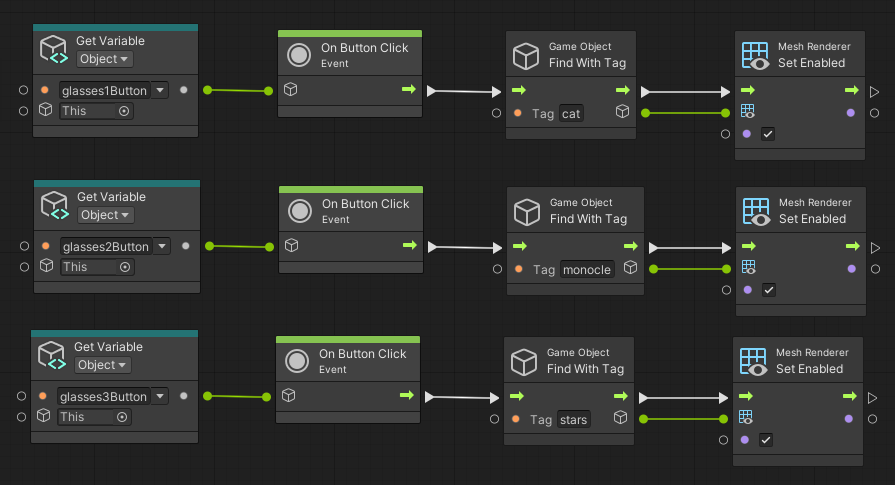Toggle the enabled checkbox after the cat tag node
Image resolution: width=895 pixels, height=485 pixels.
[x=768, y=134]
